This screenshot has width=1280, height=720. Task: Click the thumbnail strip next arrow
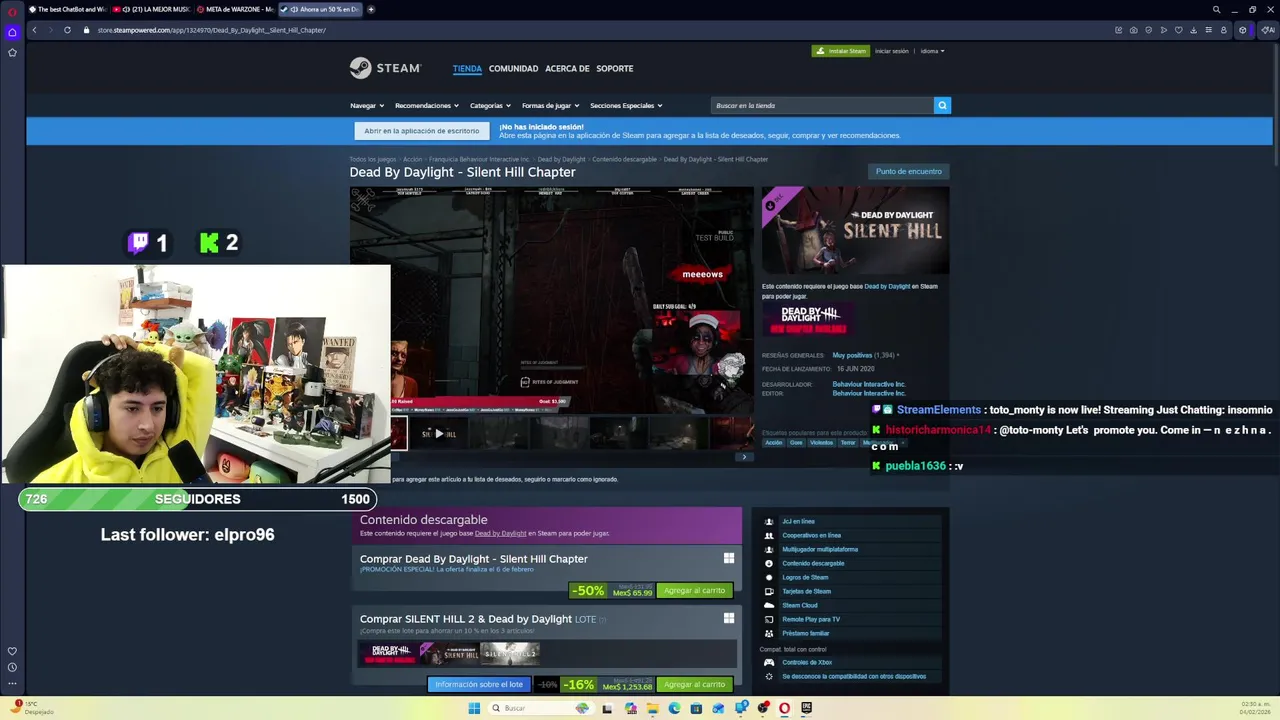pyautogui.click(x=743, y=457)
